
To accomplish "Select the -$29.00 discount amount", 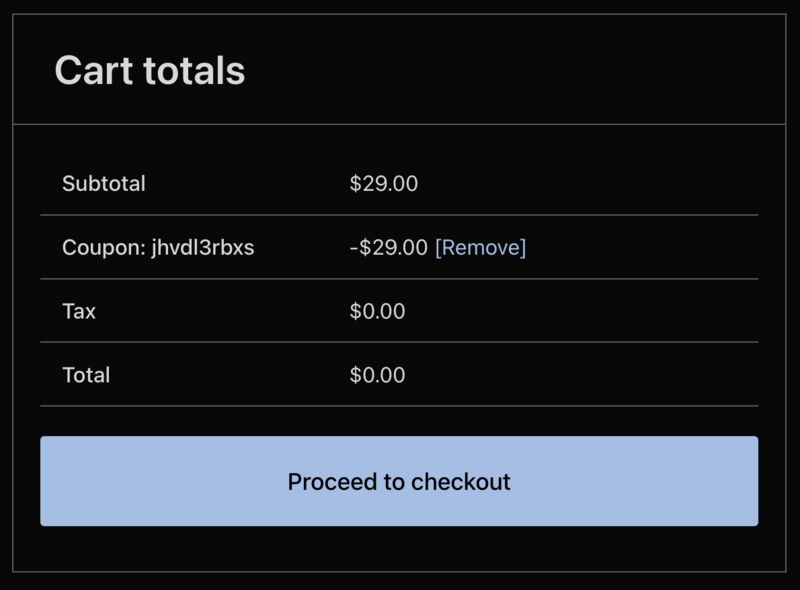I will click(389, 247).
